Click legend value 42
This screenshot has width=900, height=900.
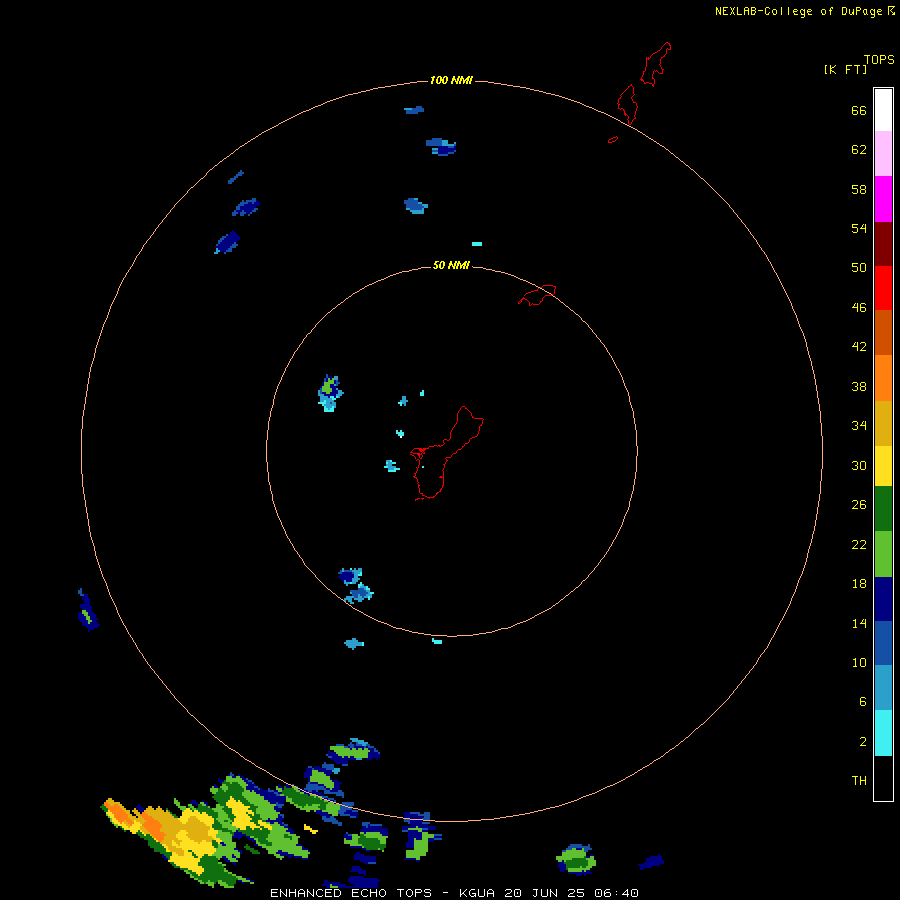click(x=859, y=347)
